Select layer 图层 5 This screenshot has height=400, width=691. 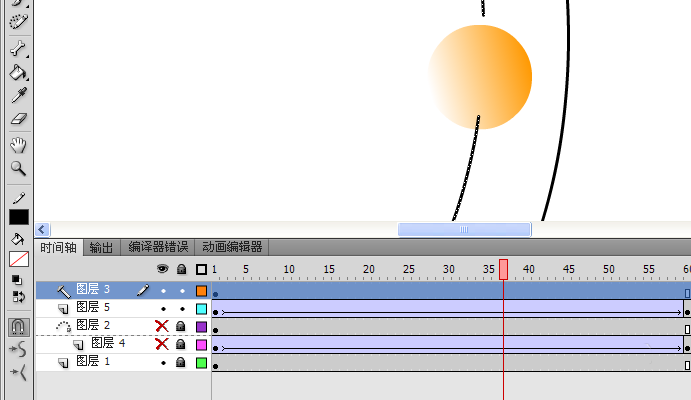tap(93, 307)
